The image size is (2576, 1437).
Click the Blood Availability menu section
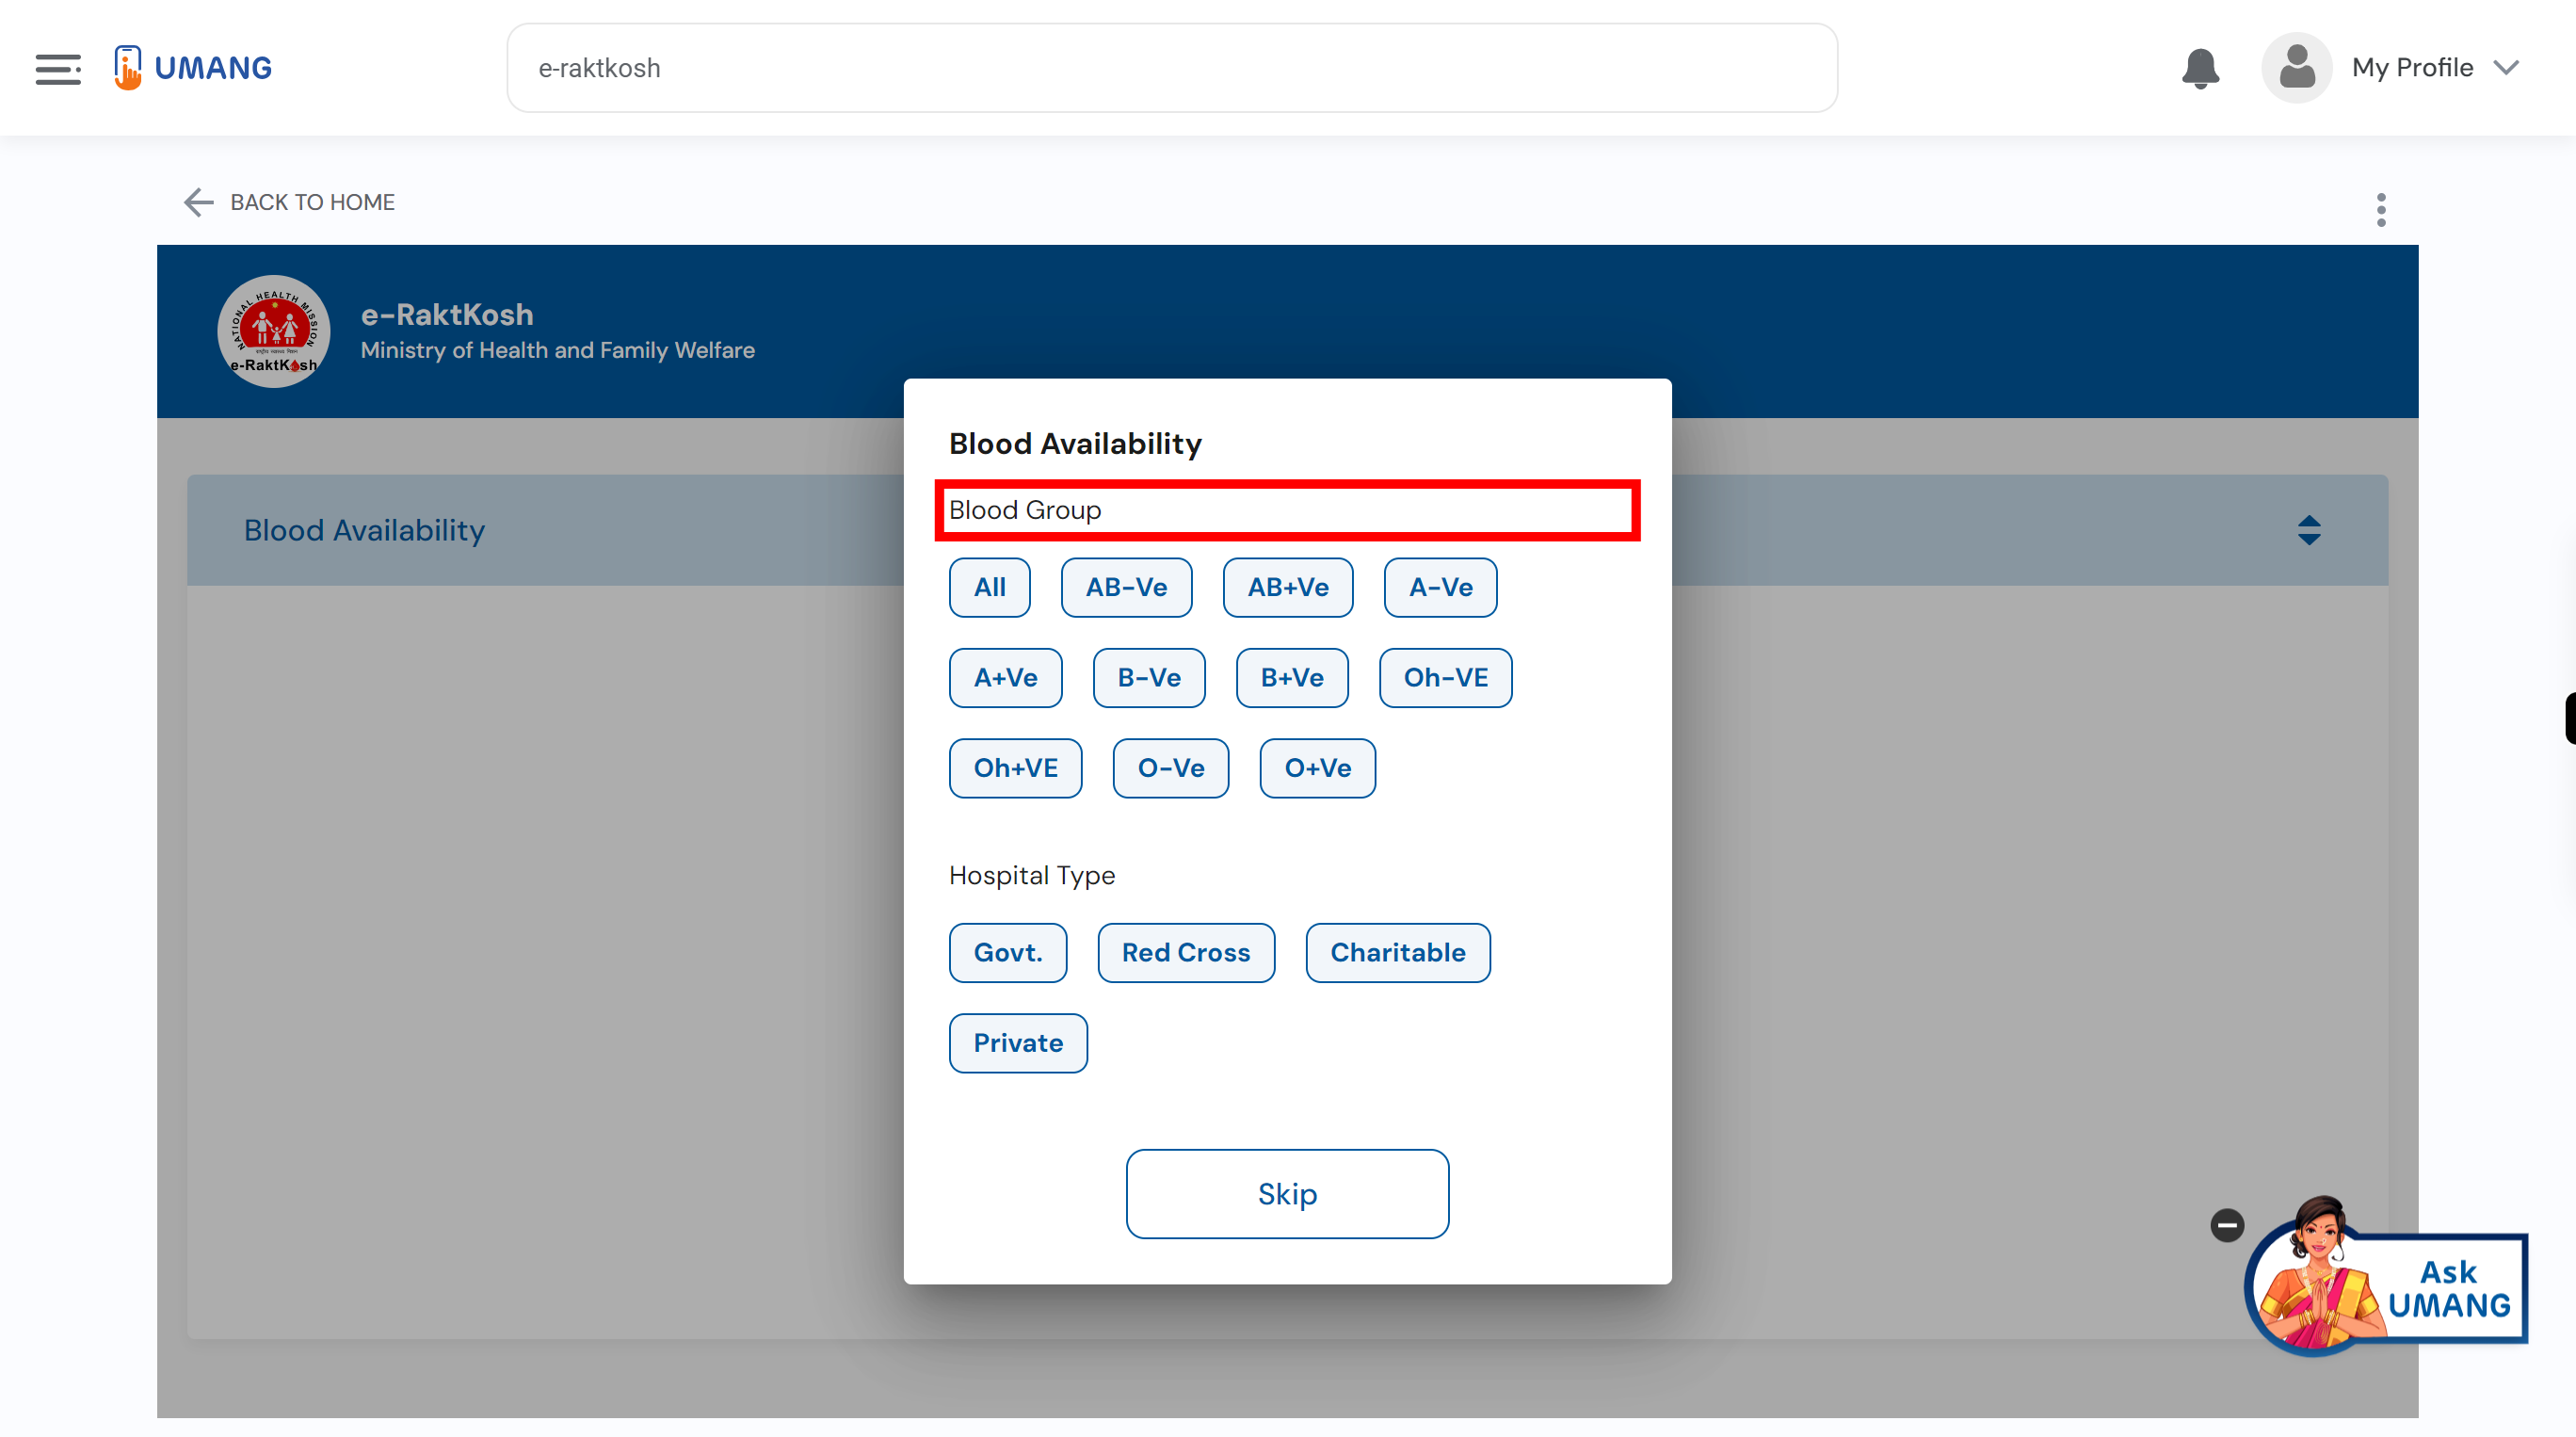(x=364, y=527)
